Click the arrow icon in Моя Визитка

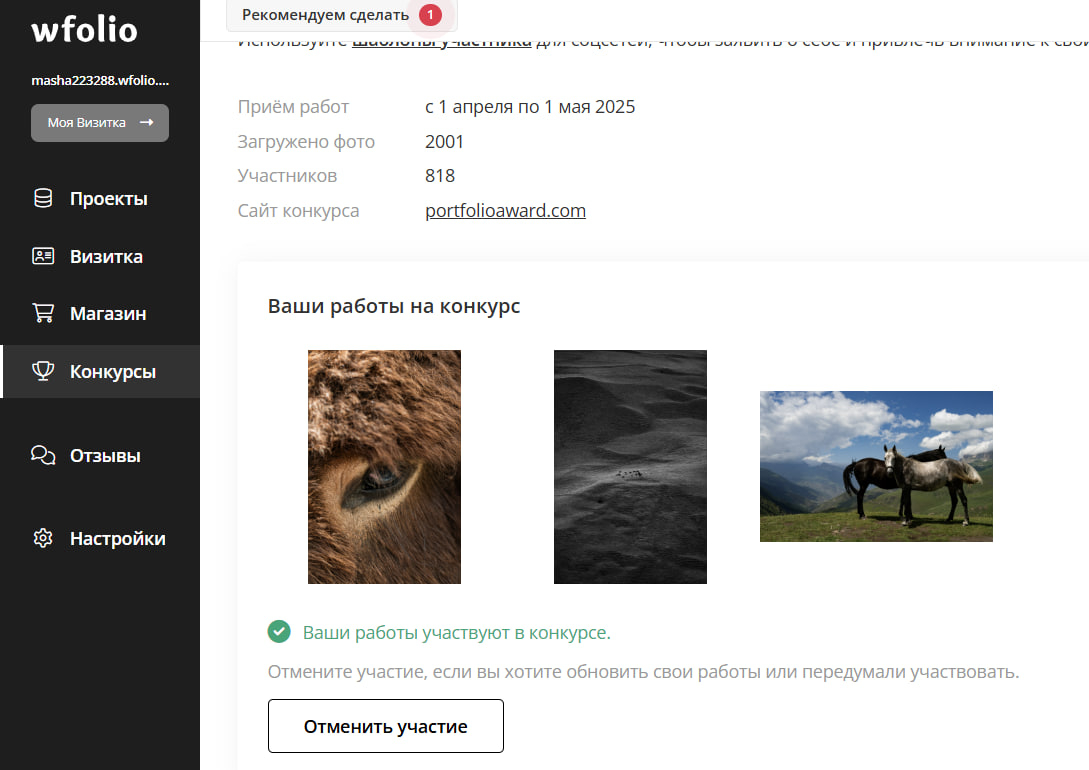tap(147, 122)
